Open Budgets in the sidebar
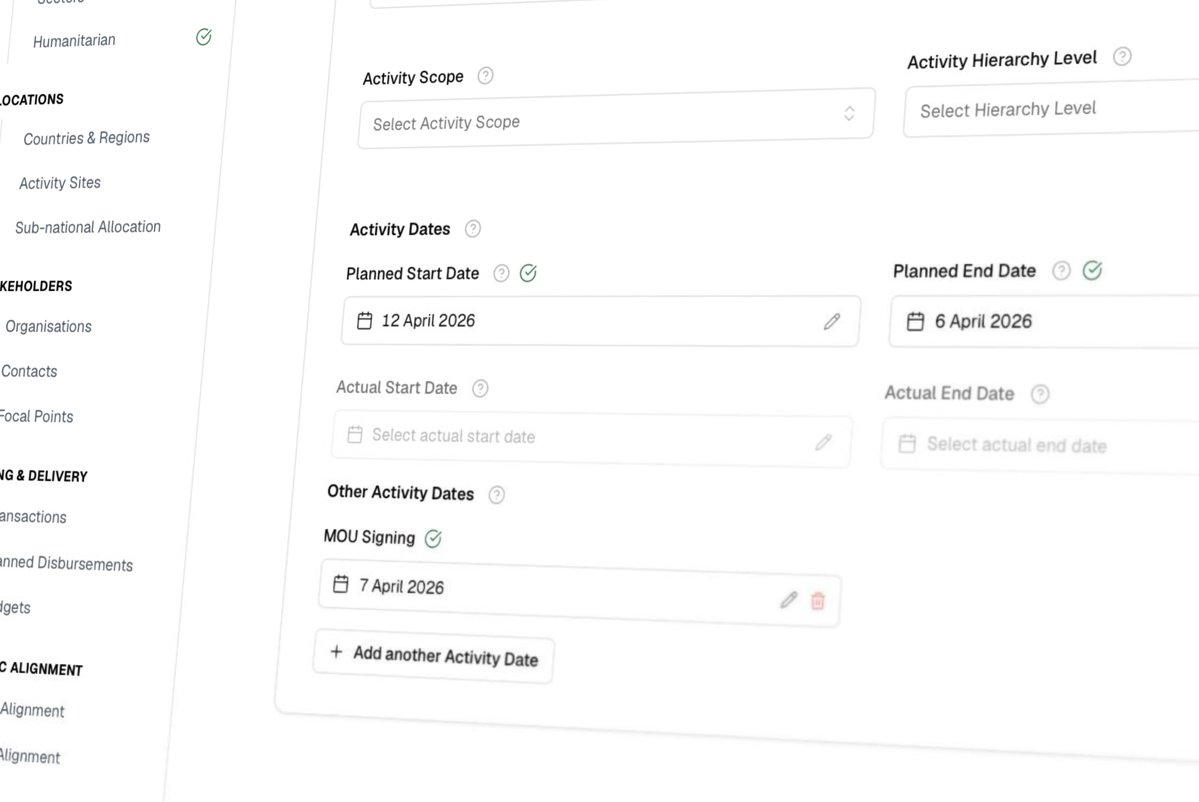The width and height of the screenshot is (1199, 802). [15, 608]
